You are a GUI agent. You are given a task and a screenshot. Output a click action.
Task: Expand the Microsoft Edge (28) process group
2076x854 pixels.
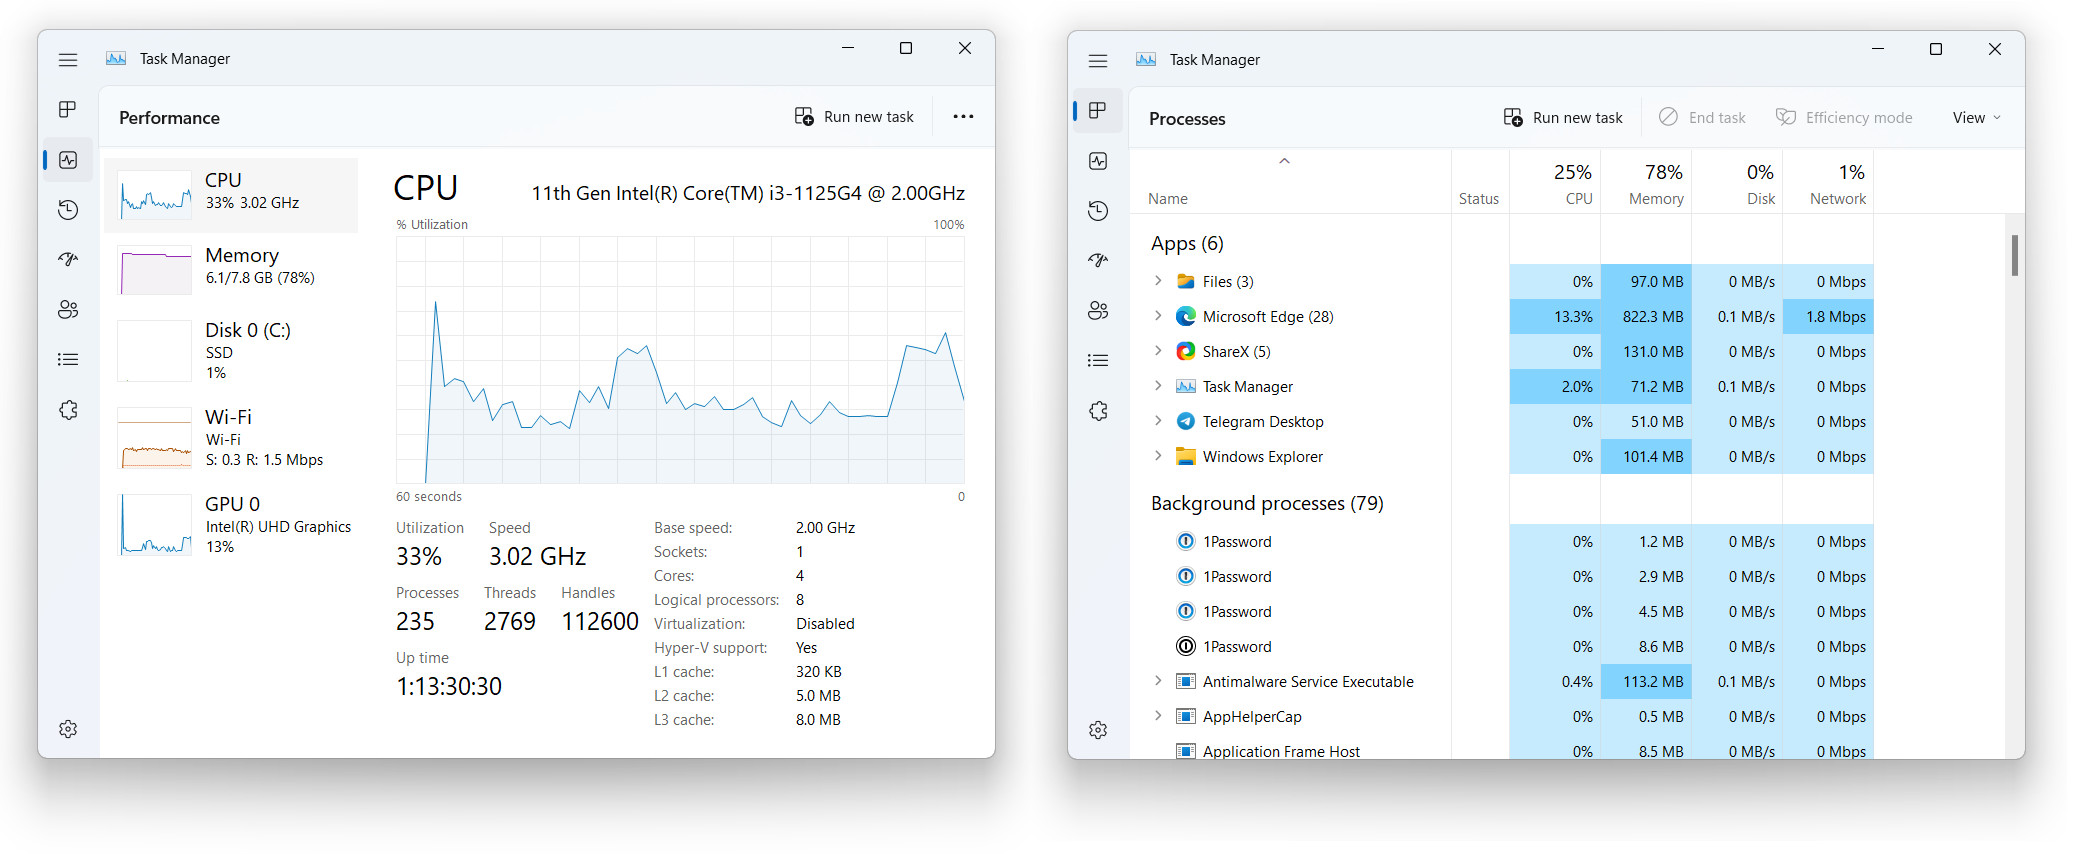click(x=1158, y=316)
